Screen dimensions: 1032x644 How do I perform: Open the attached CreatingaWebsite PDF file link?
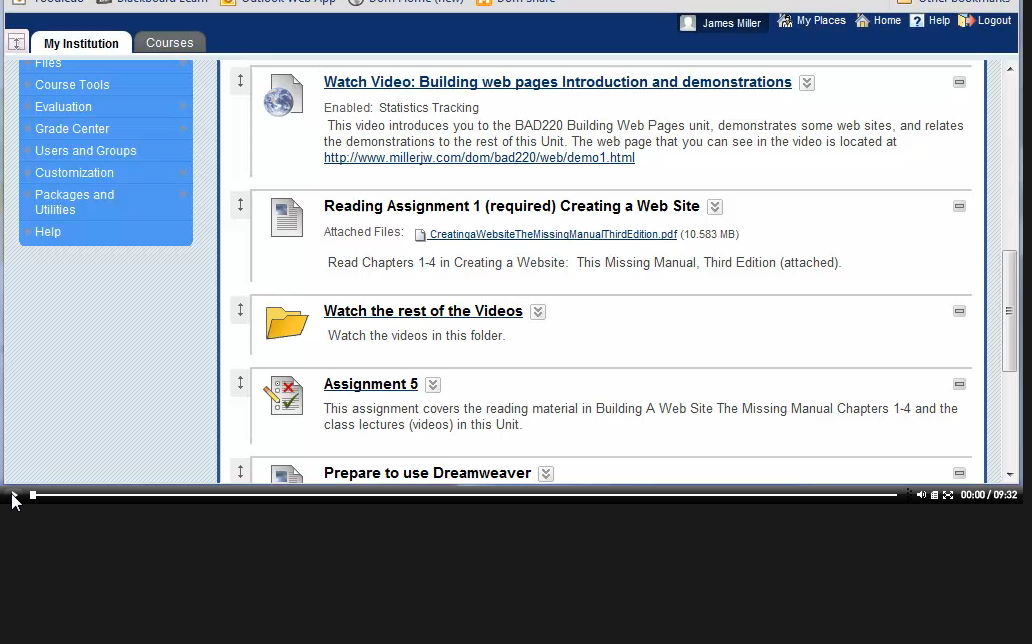[x=552, y=235]
